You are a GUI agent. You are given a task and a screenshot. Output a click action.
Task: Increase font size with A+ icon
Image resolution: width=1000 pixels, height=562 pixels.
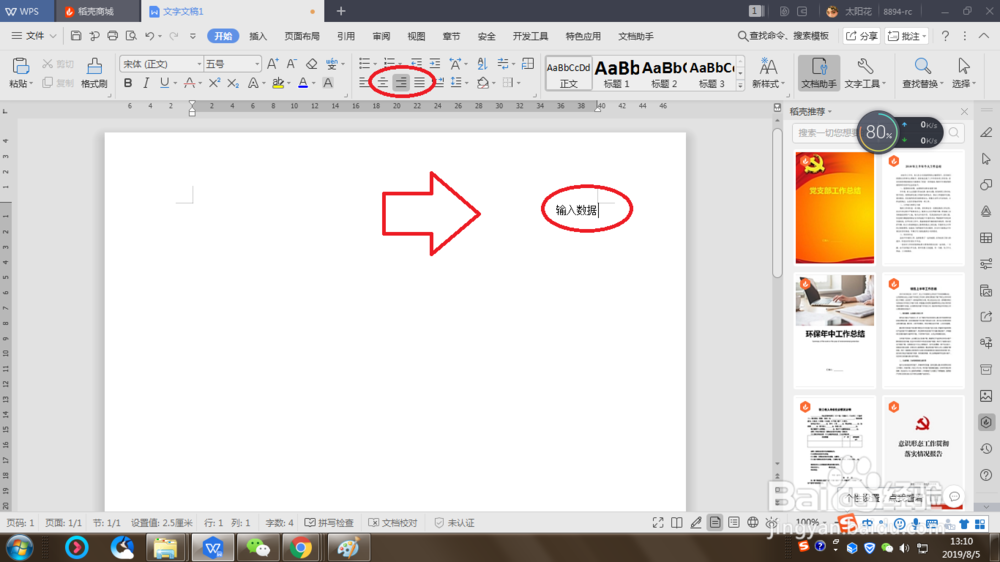[273, 64]
